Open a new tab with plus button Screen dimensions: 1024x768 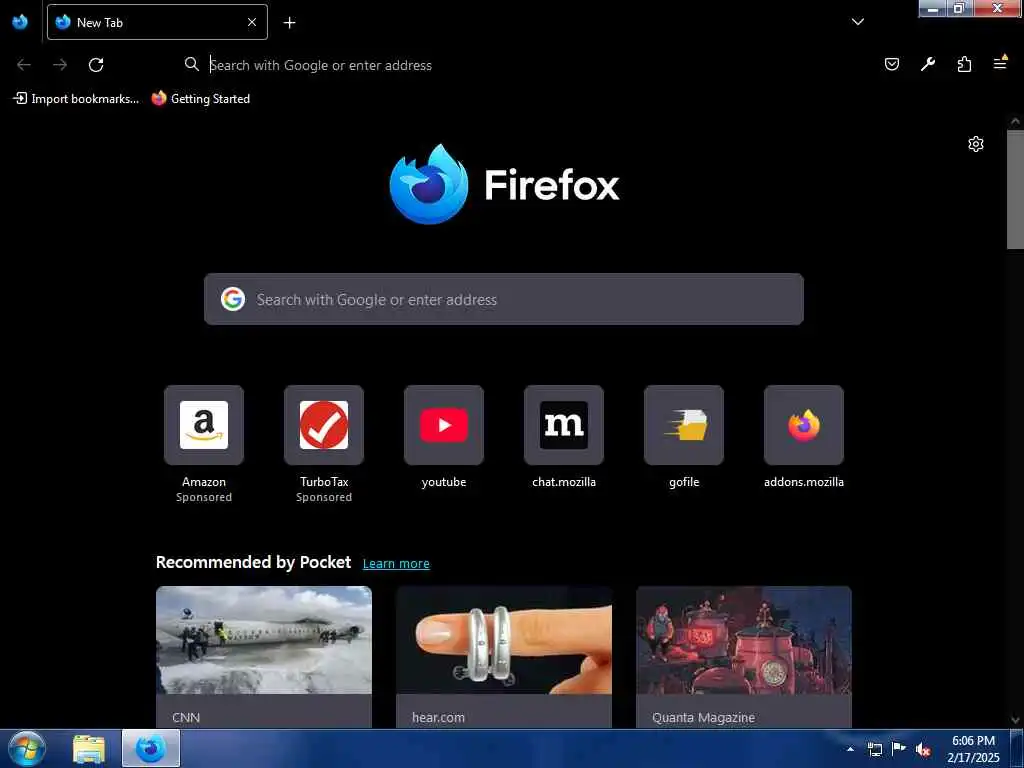point(289,23)
